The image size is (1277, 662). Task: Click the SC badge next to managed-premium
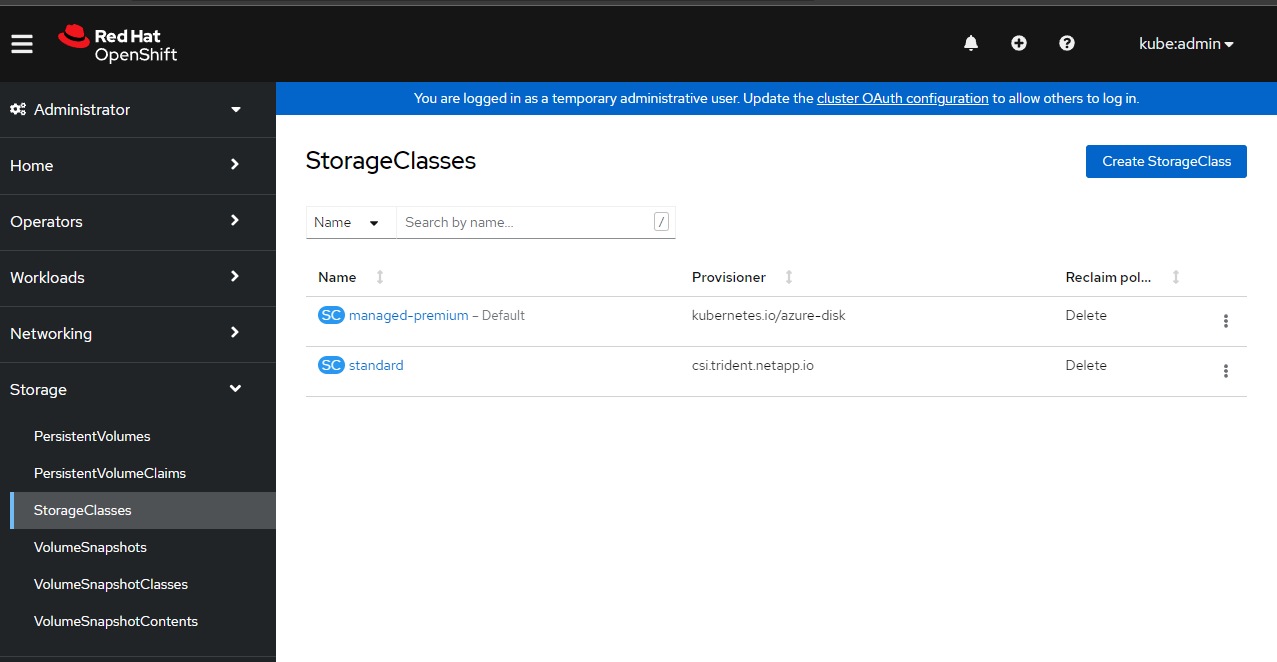coord(331,314)
